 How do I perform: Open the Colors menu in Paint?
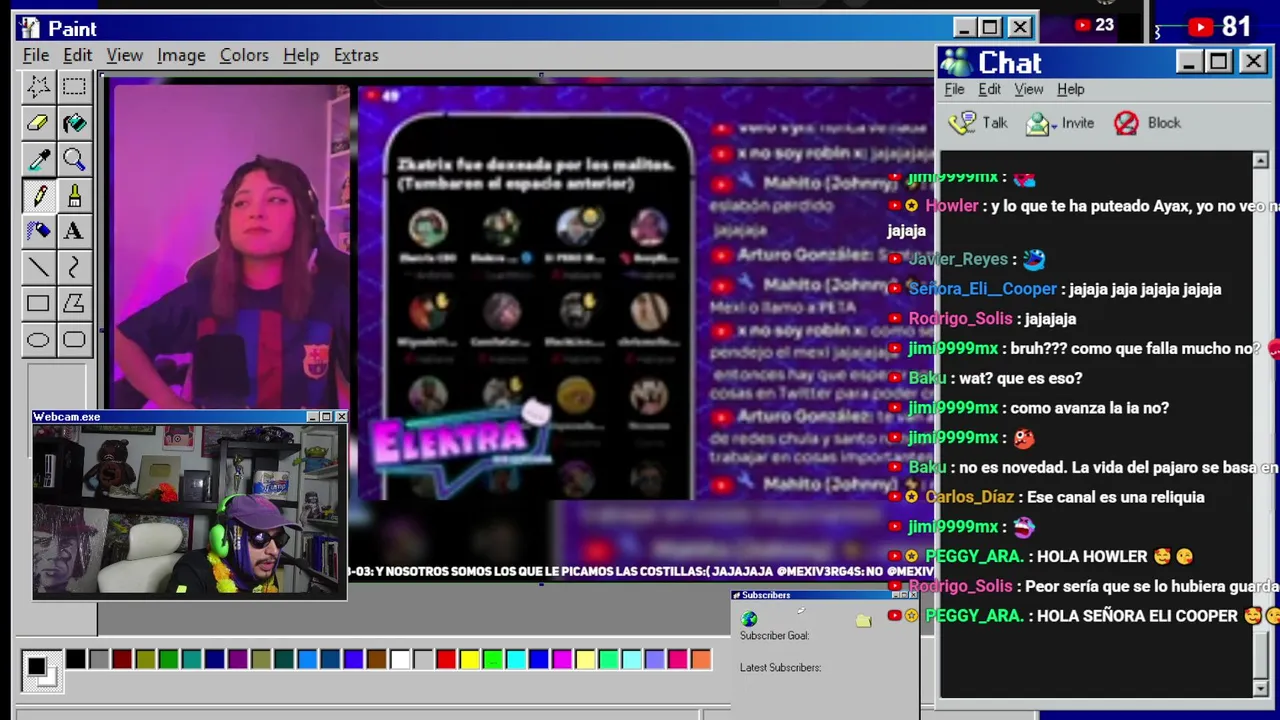(x=244, y=55)
